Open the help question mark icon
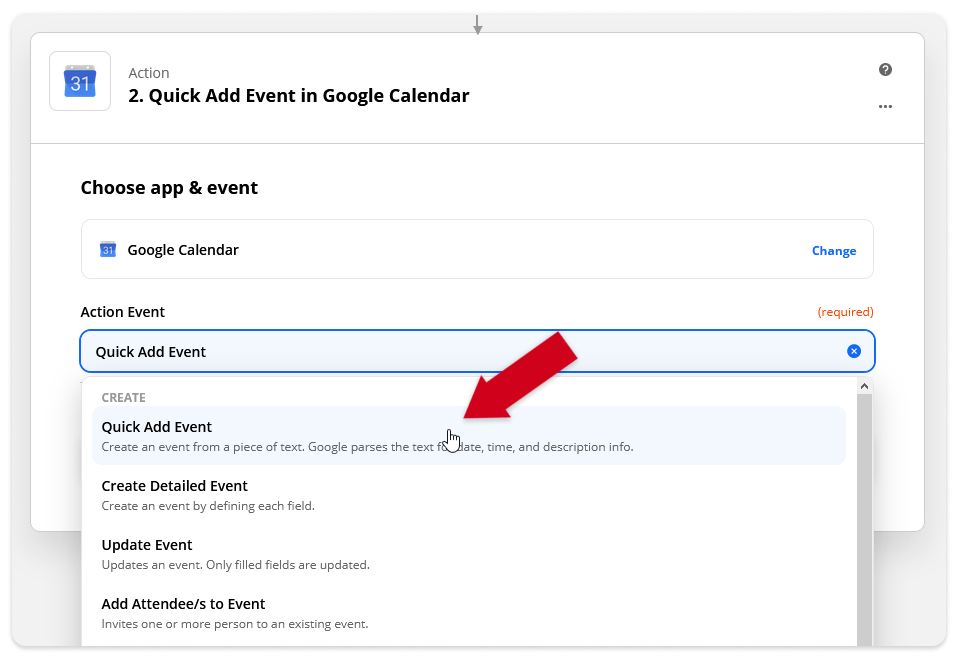 (x=885, y=70)
